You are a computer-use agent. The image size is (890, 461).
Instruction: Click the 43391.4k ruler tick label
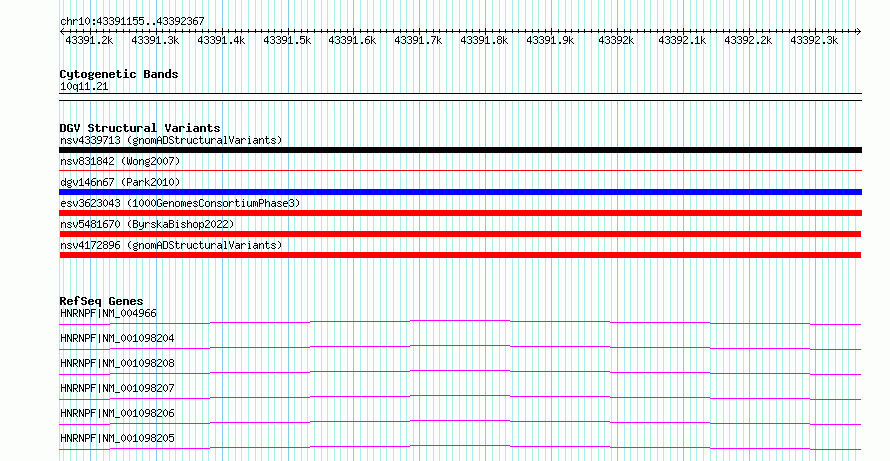221,41
